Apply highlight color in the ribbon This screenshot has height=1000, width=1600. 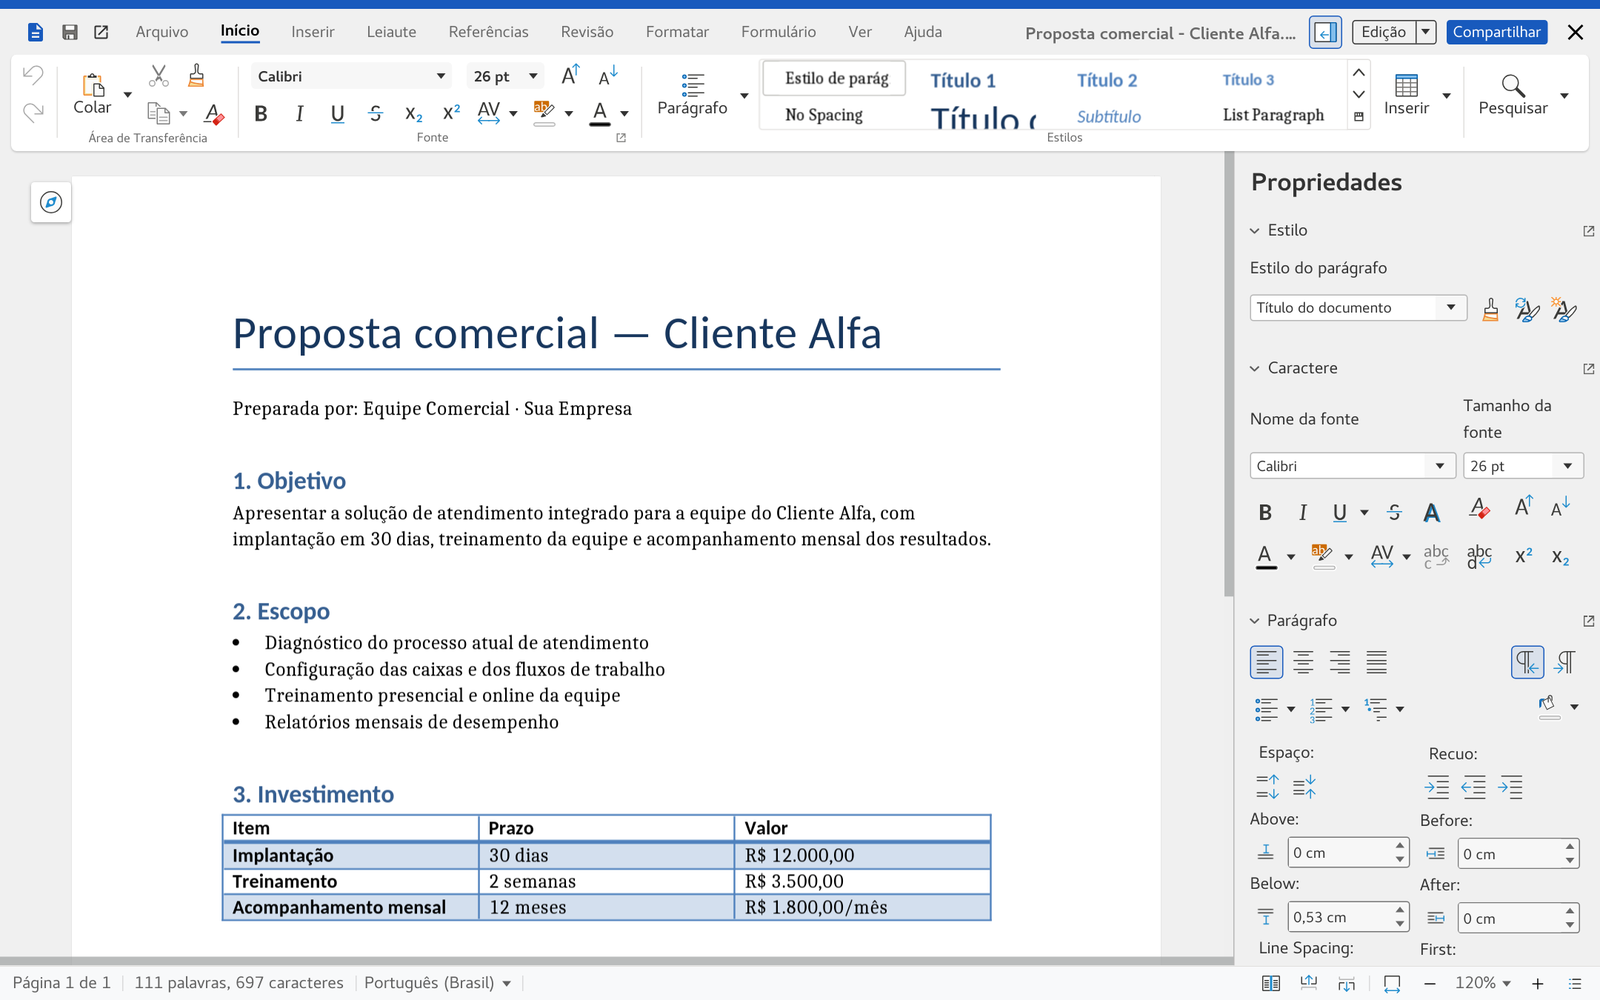tap(544, 113)
